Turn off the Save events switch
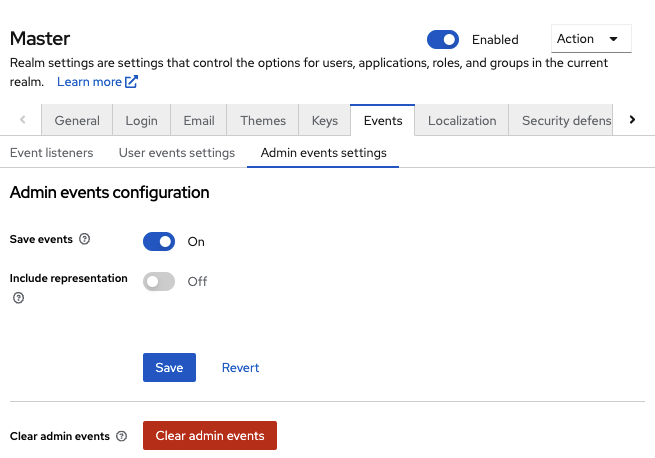The height and width of the screenshot is (458, 655). point(159,241)
